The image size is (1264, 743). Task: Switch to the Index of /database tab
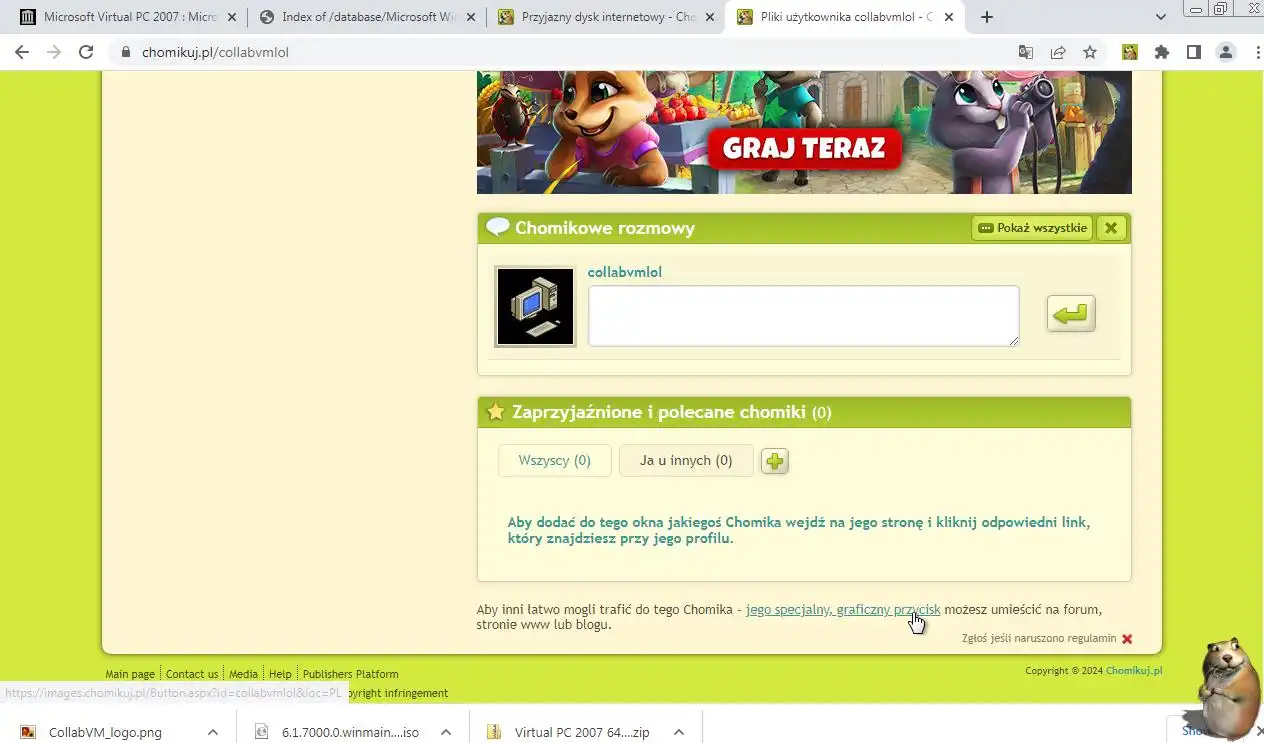click(367, 17)
